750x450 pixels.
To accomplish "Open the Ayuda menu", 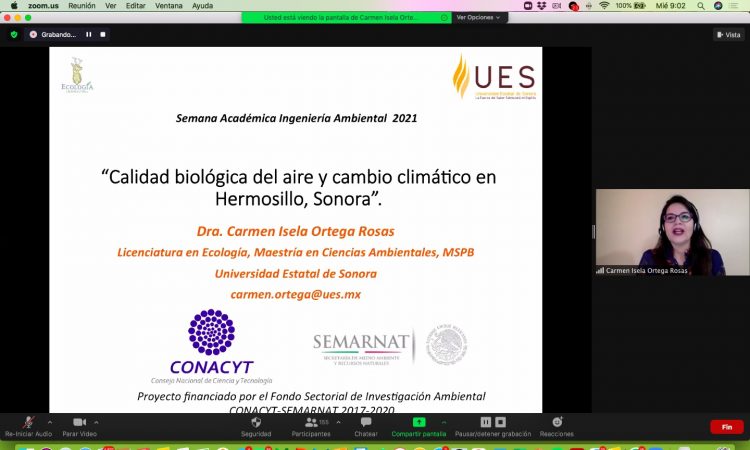I will 202,6.
